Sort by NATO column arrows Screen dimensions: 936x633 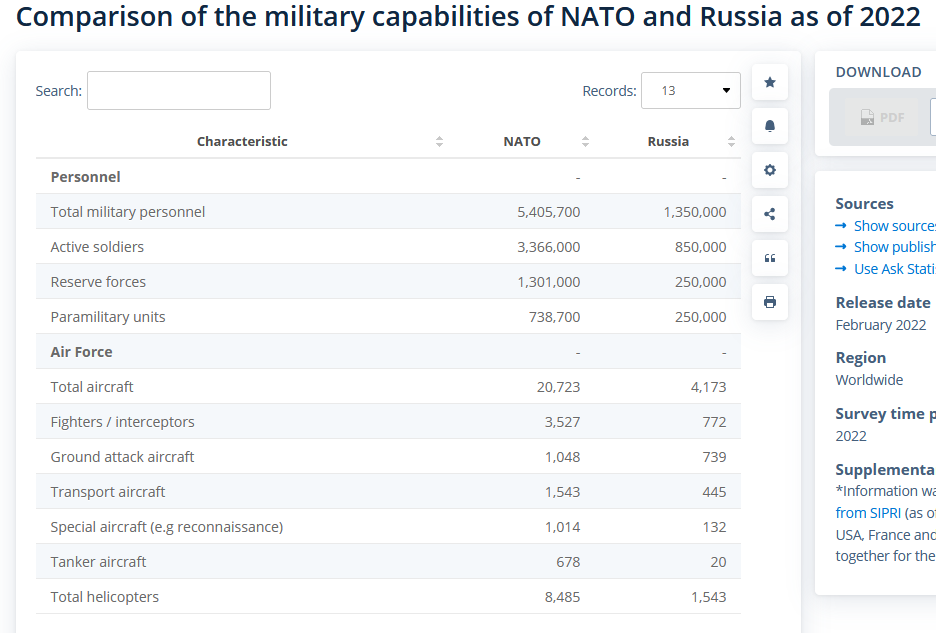coord(586,142)
